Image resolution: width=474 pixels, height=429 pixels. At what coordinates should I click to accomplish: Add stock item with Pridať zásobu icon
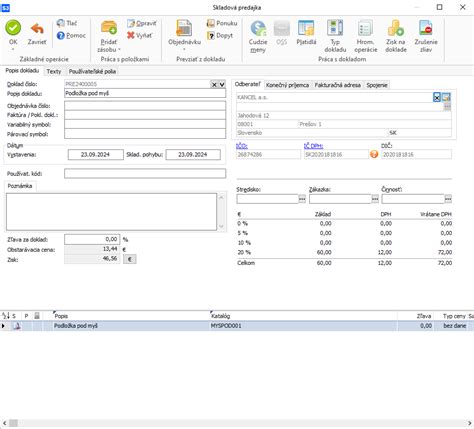pos(109,28)
